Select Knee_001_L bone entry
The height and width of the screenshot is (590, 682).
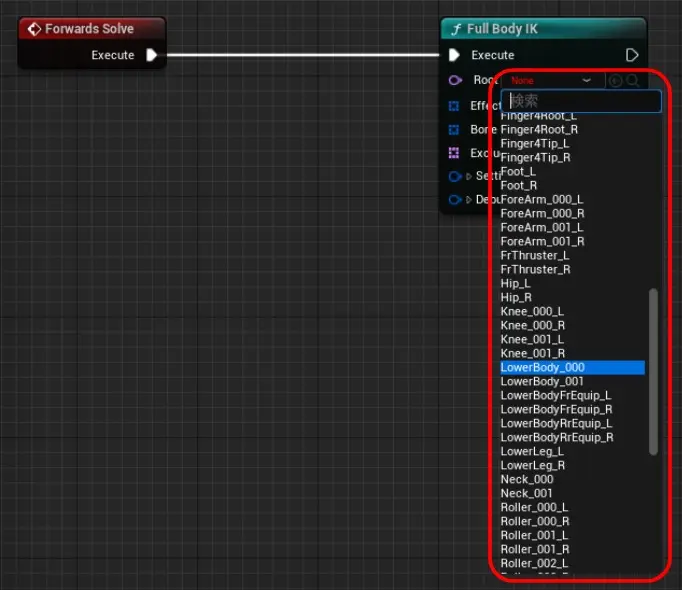[532, 340]
